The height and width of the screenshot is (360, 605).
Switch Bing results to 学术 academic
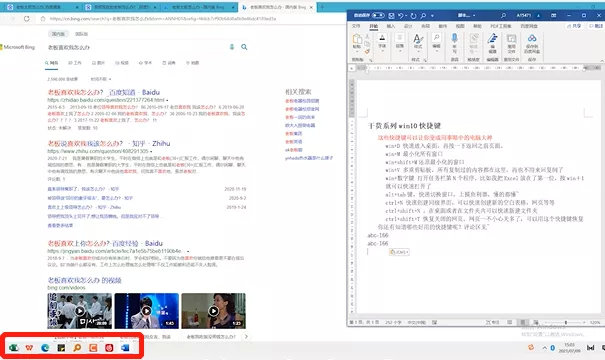pyautogui.click(x=145, y=63)
